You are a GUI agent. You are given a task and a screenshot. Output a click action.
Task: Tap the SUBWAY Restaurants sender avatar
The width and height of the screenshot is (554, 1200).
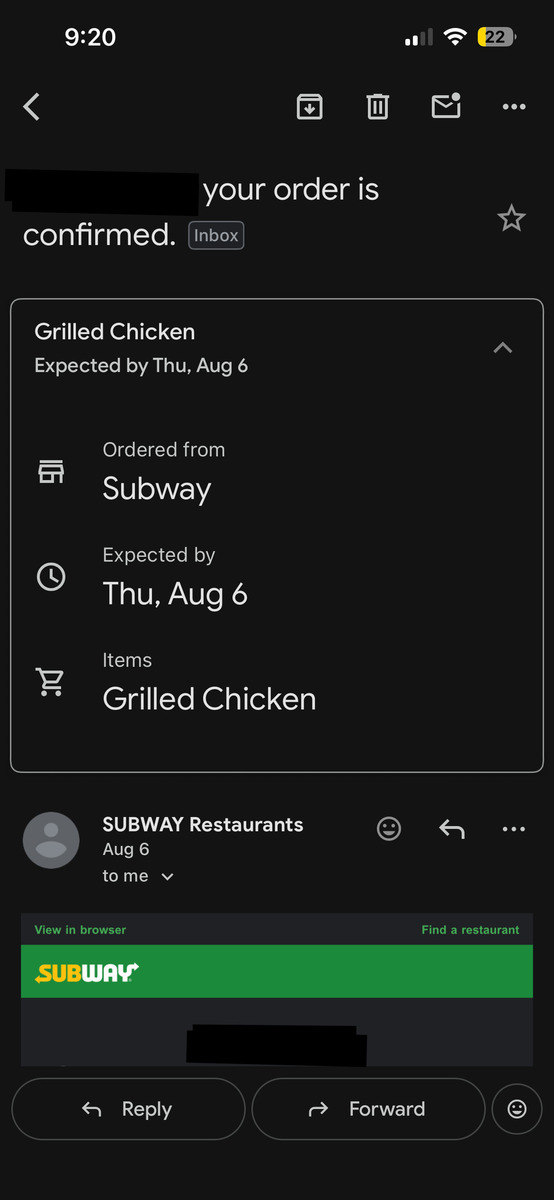(51, 840)
